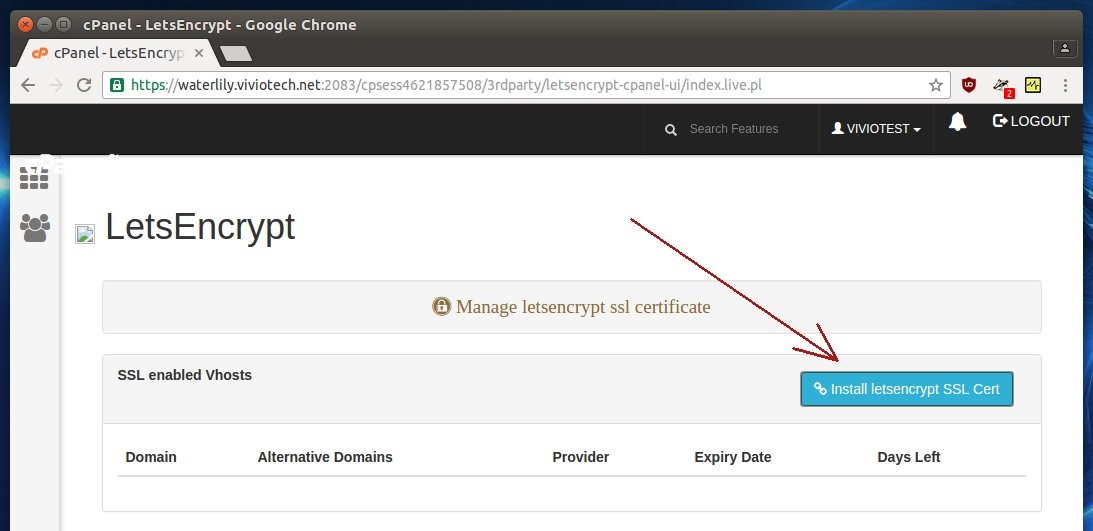Click Chrome's forward arrow
Image resolution: width=1093 pixels, height=531 pixels.
pyautogui.click(x=56, y=85)
